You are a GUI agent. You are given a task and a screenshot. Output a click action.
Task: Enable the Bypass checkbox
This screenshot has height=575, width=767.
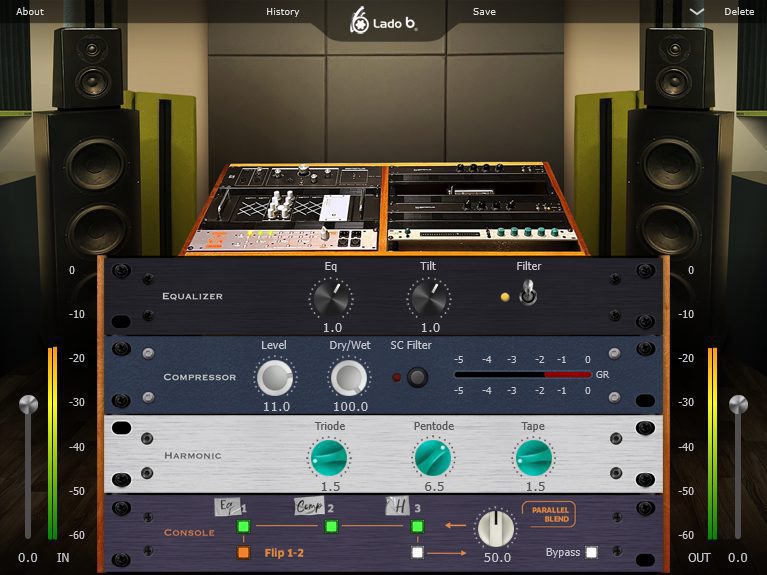tap(592, 552)
